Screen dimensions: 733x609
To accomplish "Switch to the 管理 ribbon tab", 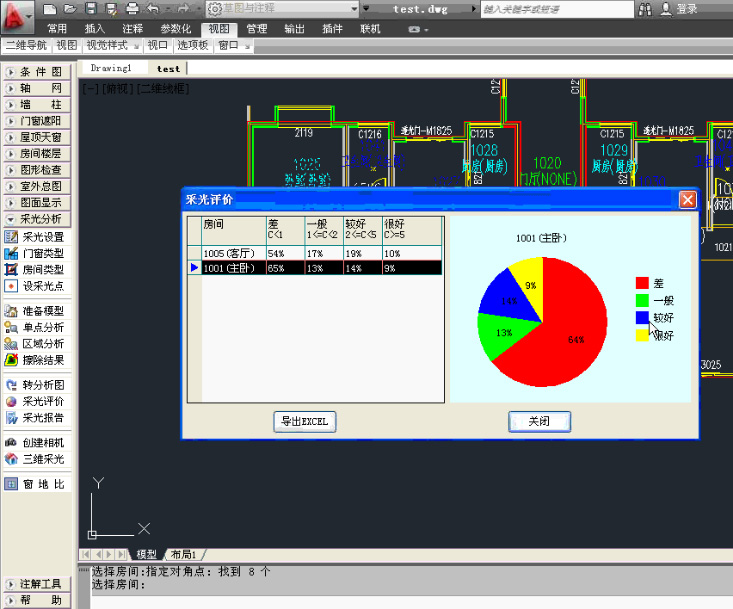I will [x=257, y=29].
